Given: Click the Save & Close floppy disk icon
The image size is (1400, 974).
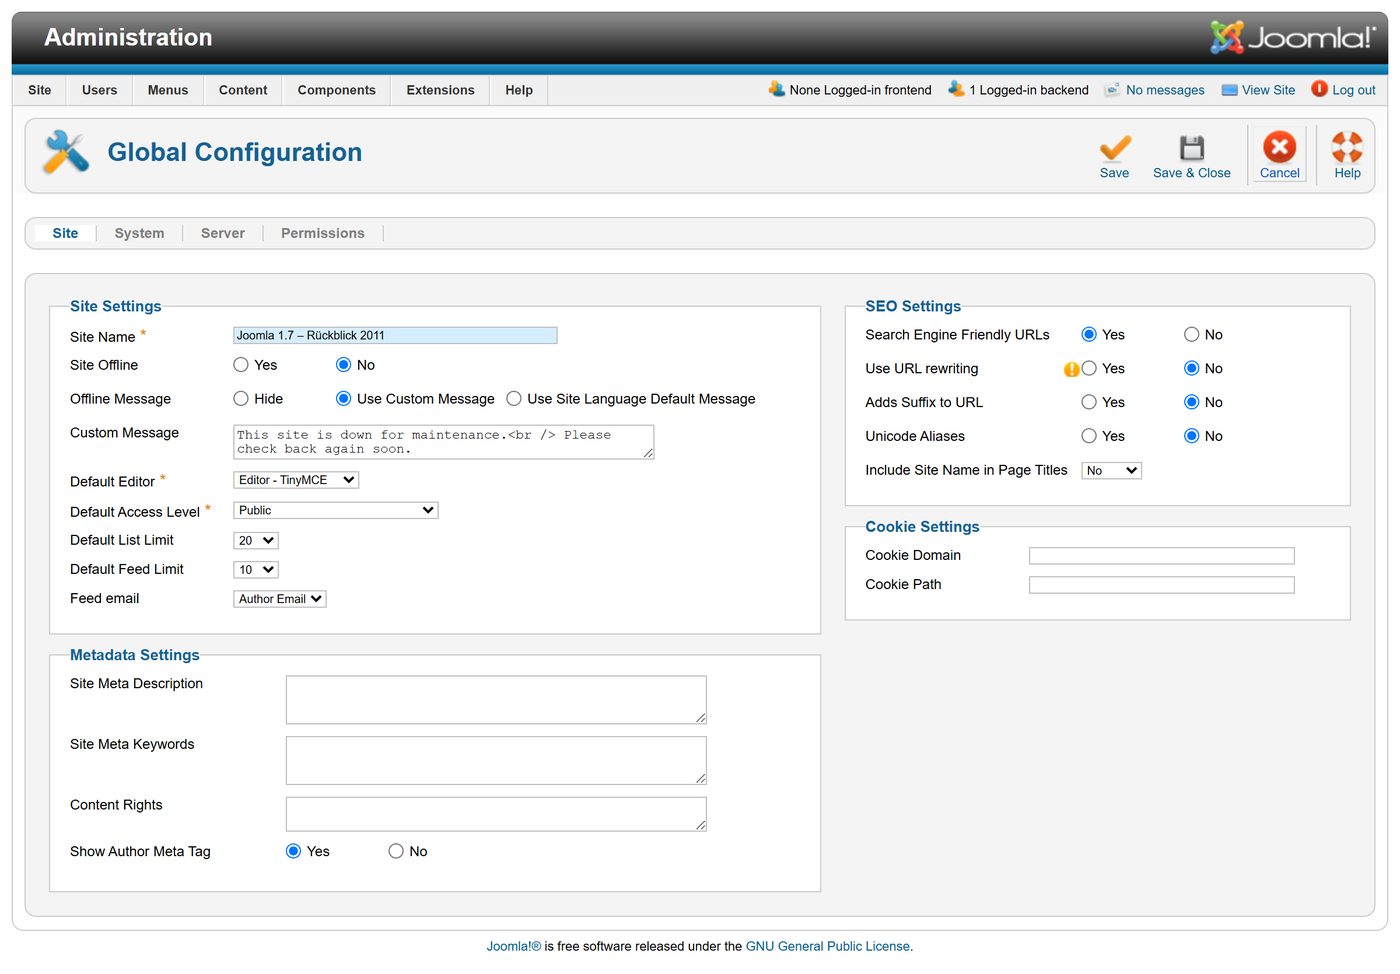Looking at the screenshot, I should click(x=1191, y=148).
